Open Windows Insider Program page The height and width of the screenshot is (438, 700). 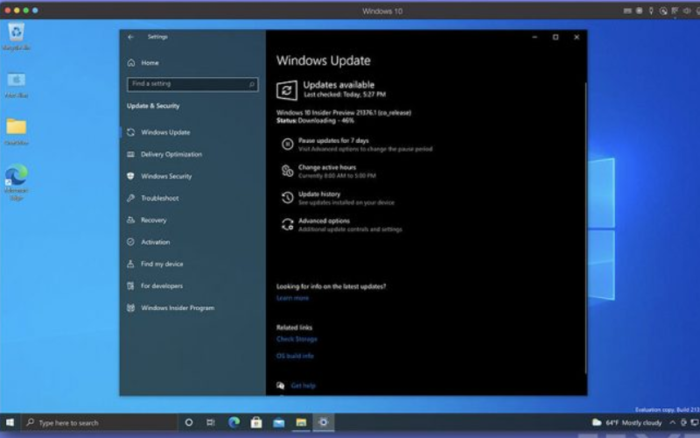pos(178,308)
